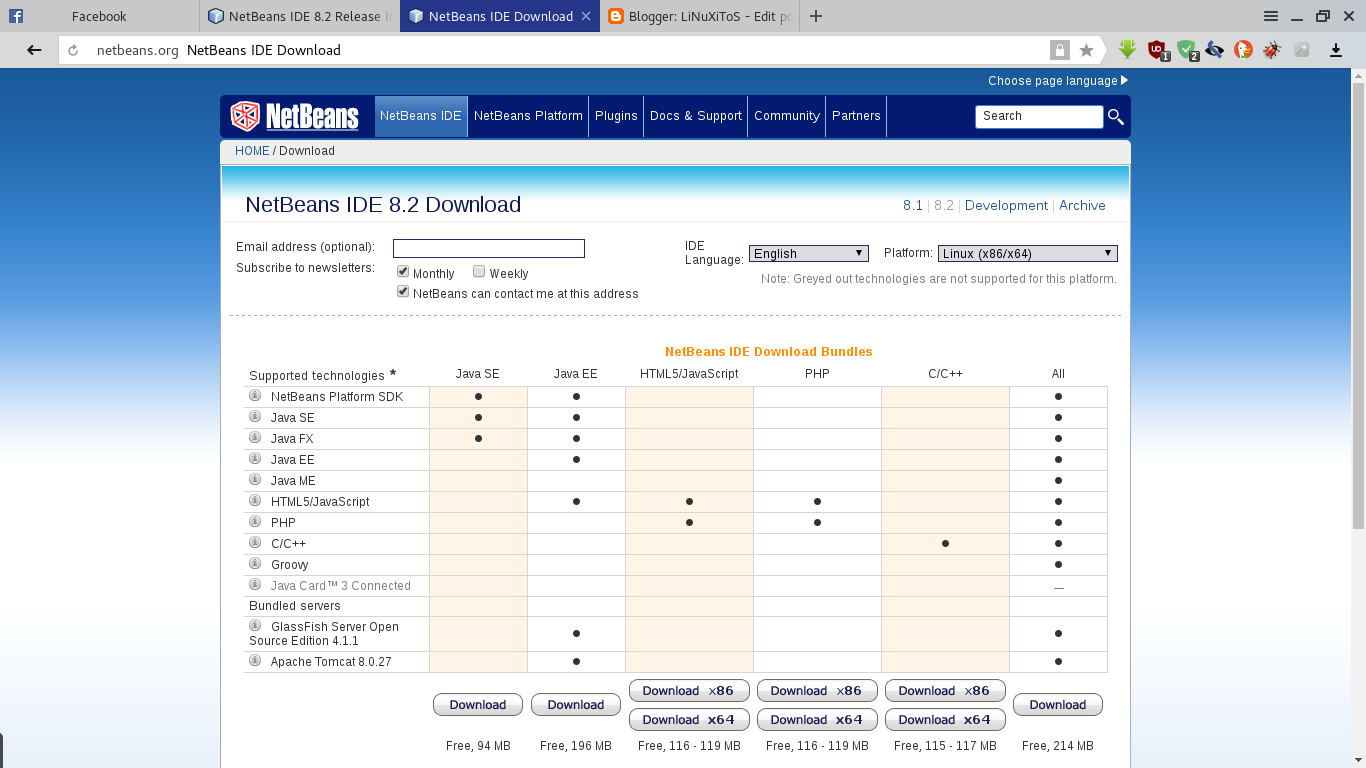This screenshot has width=1366, height=768.
Task: Expand Choose page language menu
Action: [1058, 81]
